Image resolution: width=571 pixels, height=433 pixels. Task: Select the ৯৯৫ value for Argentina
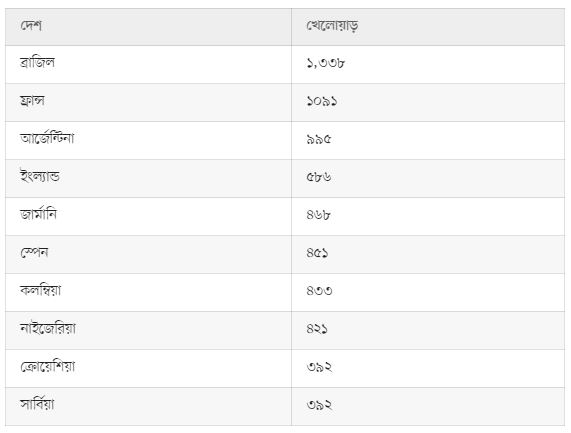pyautogui.click(x=319, y=139)
